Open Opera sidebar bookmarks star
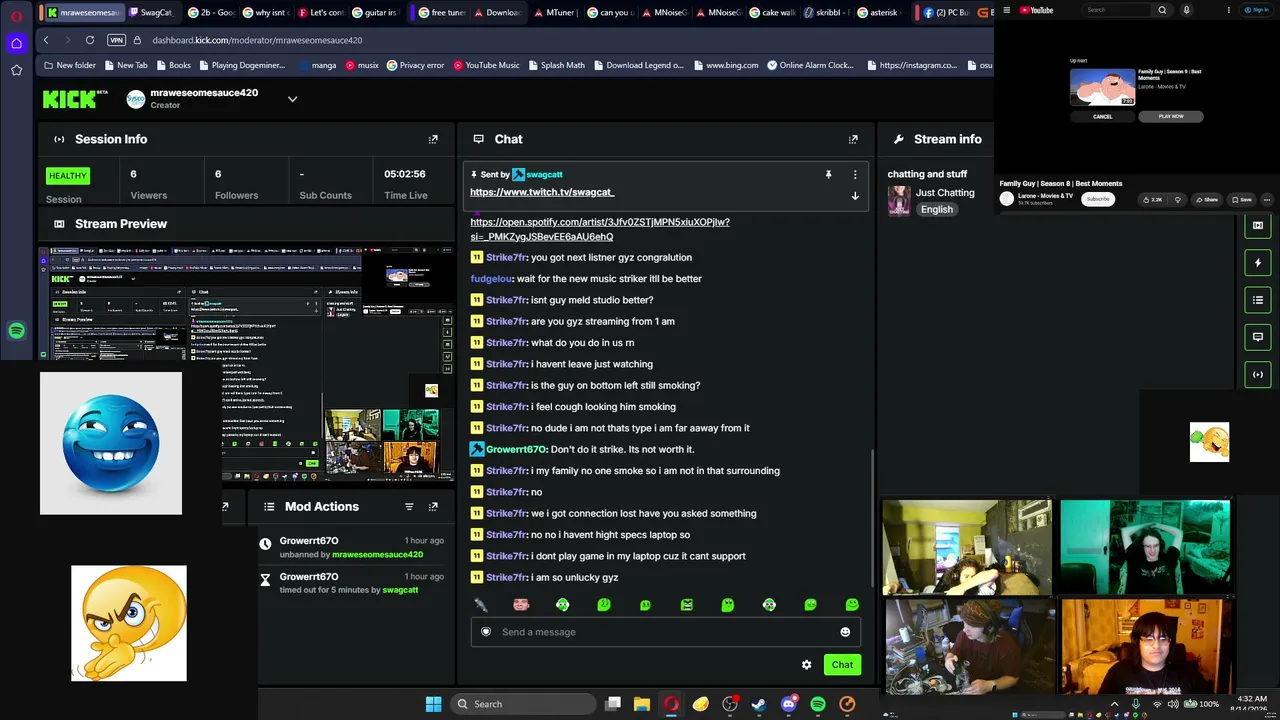 point(16,70)
